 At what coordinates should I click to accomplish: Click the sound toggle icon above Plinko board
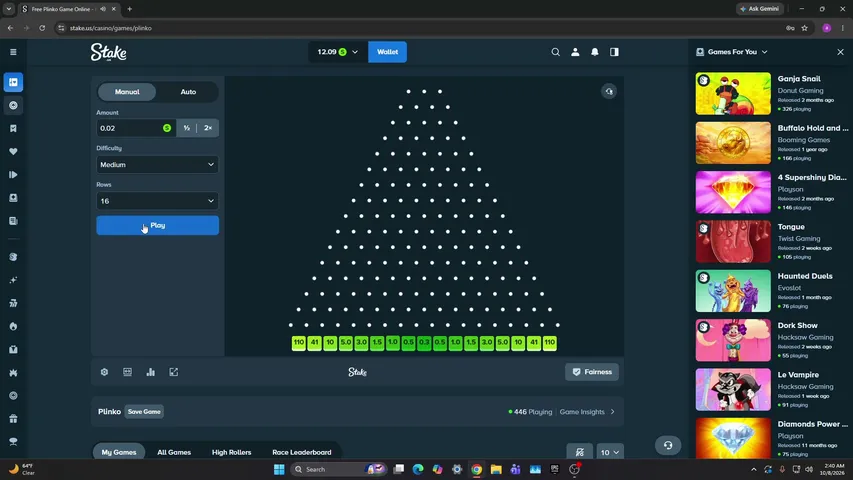click(609, 91)
